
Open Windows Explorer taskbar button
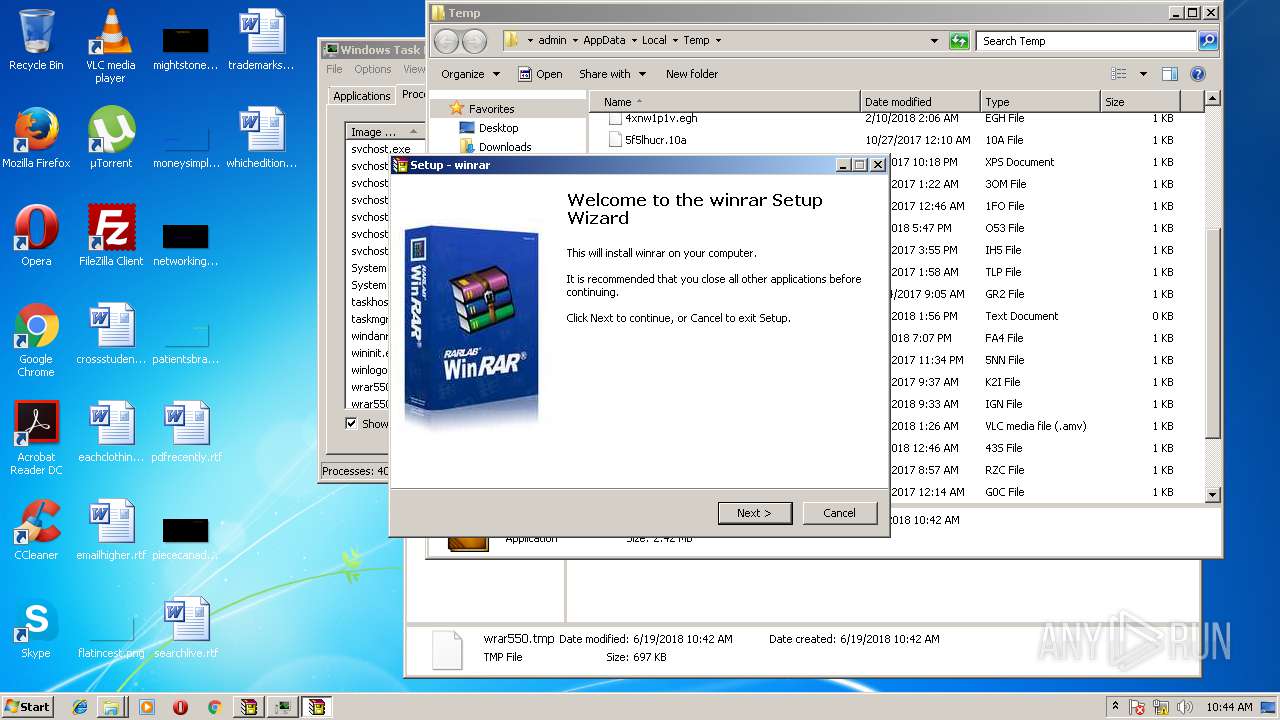point(110,707)
